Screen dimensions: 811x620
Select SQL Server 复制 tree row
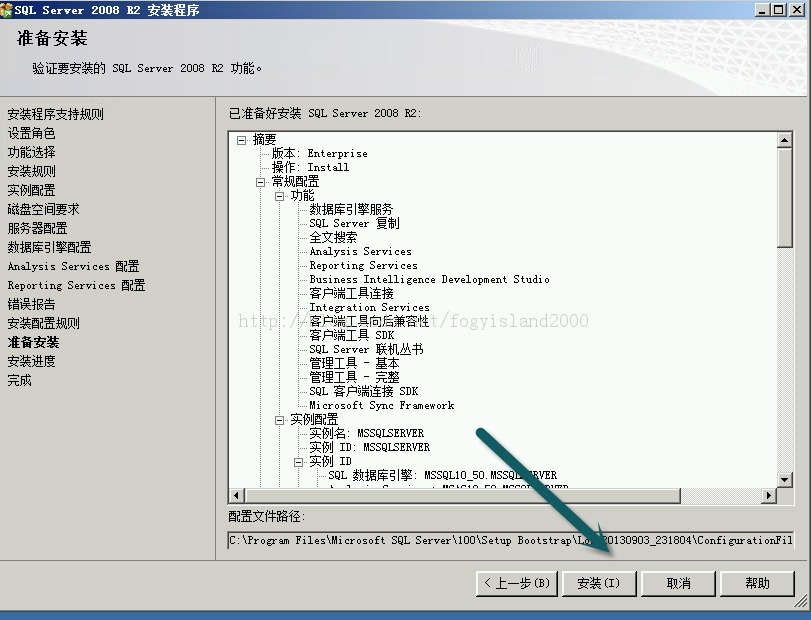(x=354, y=223)
